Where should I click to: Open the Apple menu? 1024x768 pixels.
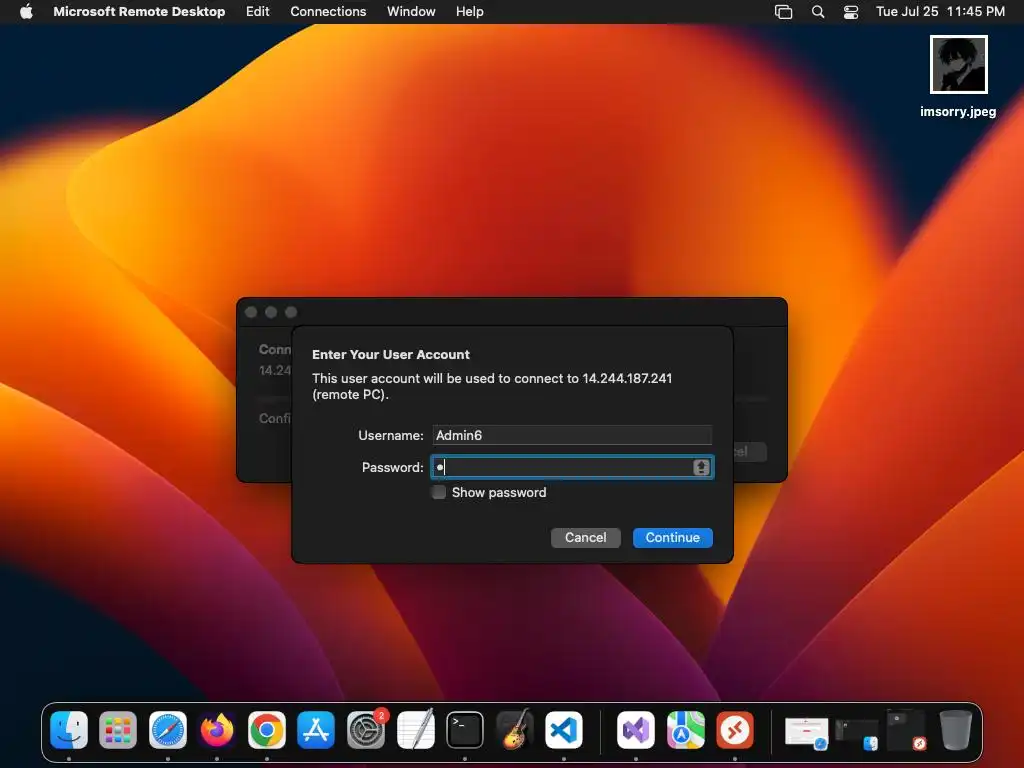click(26, 12)
